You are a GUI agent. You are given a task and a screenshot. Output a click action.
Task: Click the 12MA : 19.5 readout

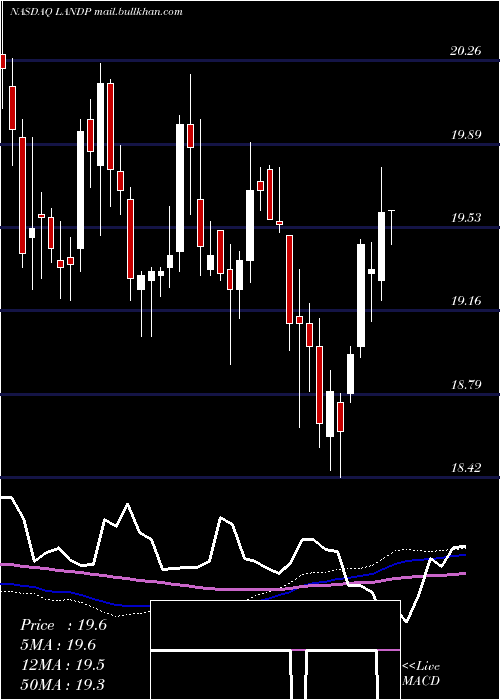pyautogui.click(x=62, y=665)
